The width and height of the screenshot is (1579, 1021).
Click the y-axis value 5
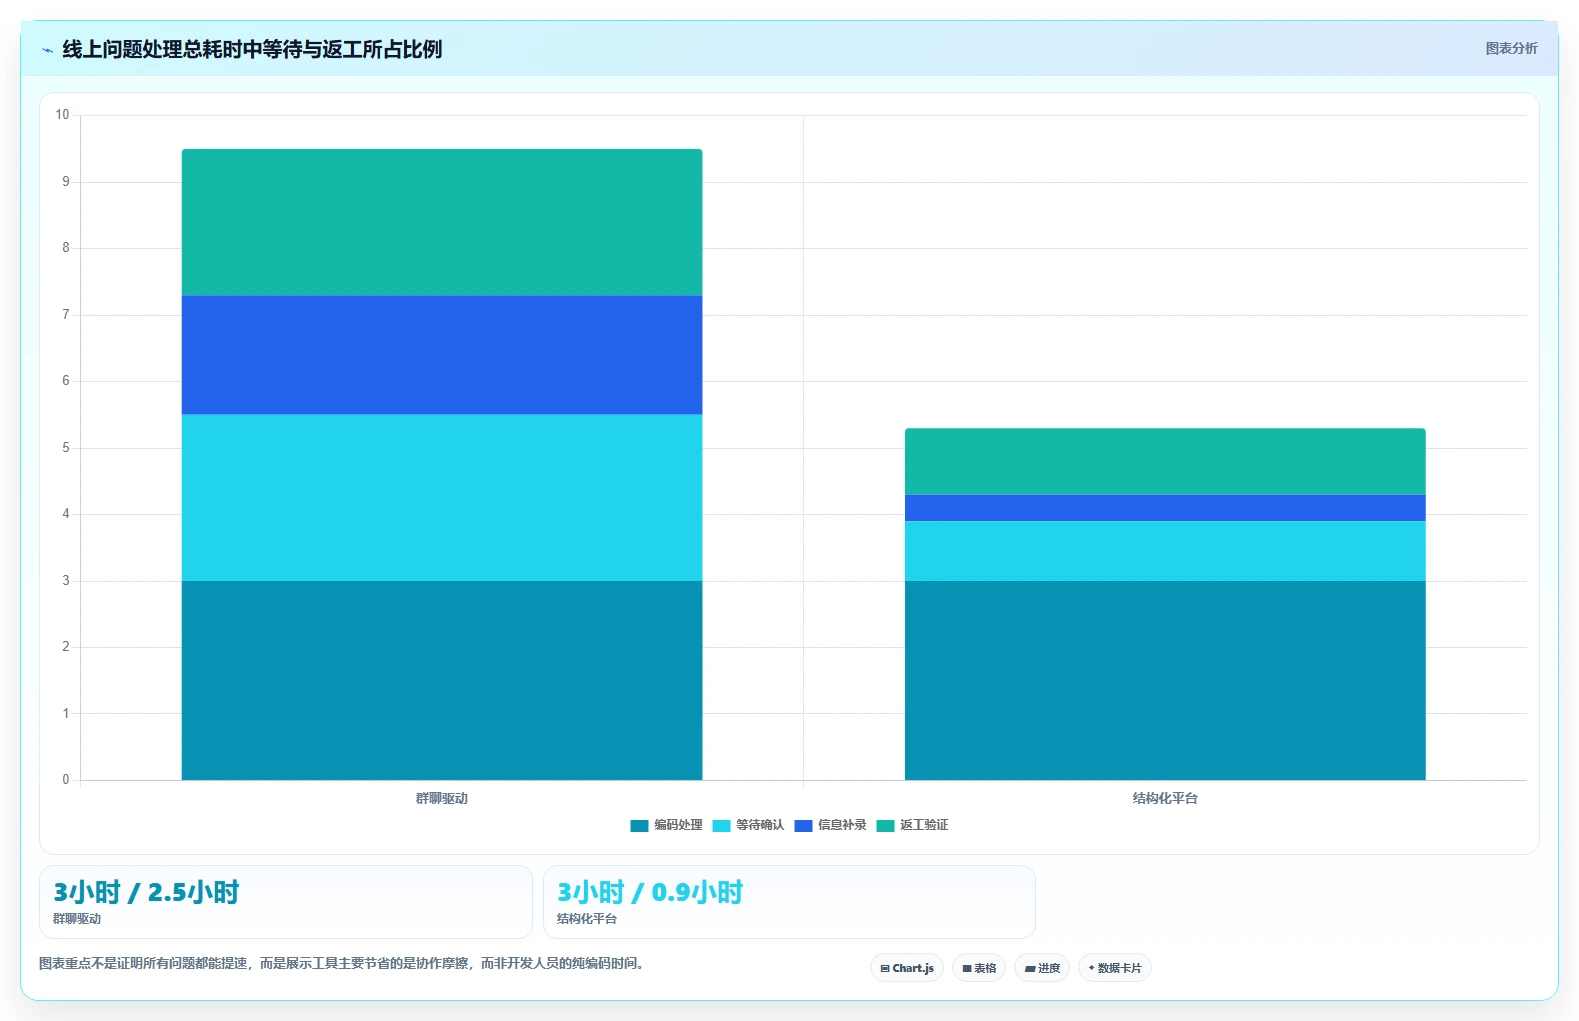pos(66,448)
